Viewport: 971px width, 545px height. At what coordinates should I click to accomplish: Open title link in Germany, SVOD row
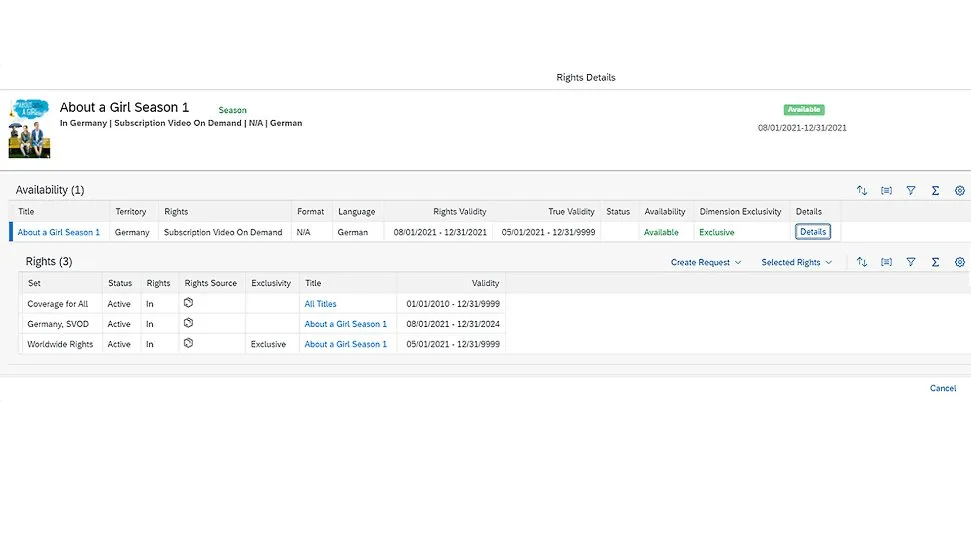pyautogui.click(x=345, y=324)
